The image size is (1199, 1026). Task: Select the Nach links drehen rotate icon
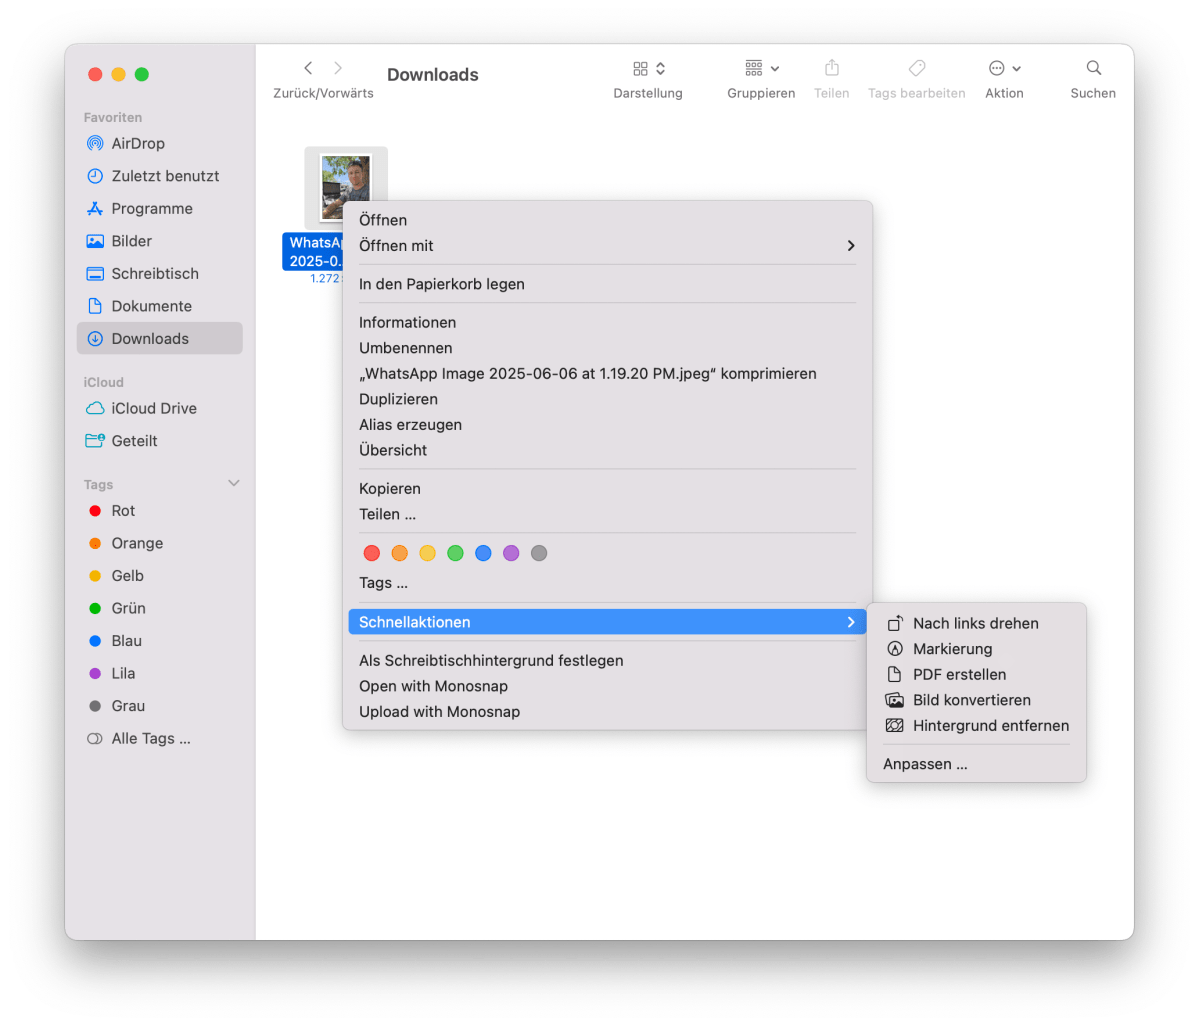tap(893, 622)
